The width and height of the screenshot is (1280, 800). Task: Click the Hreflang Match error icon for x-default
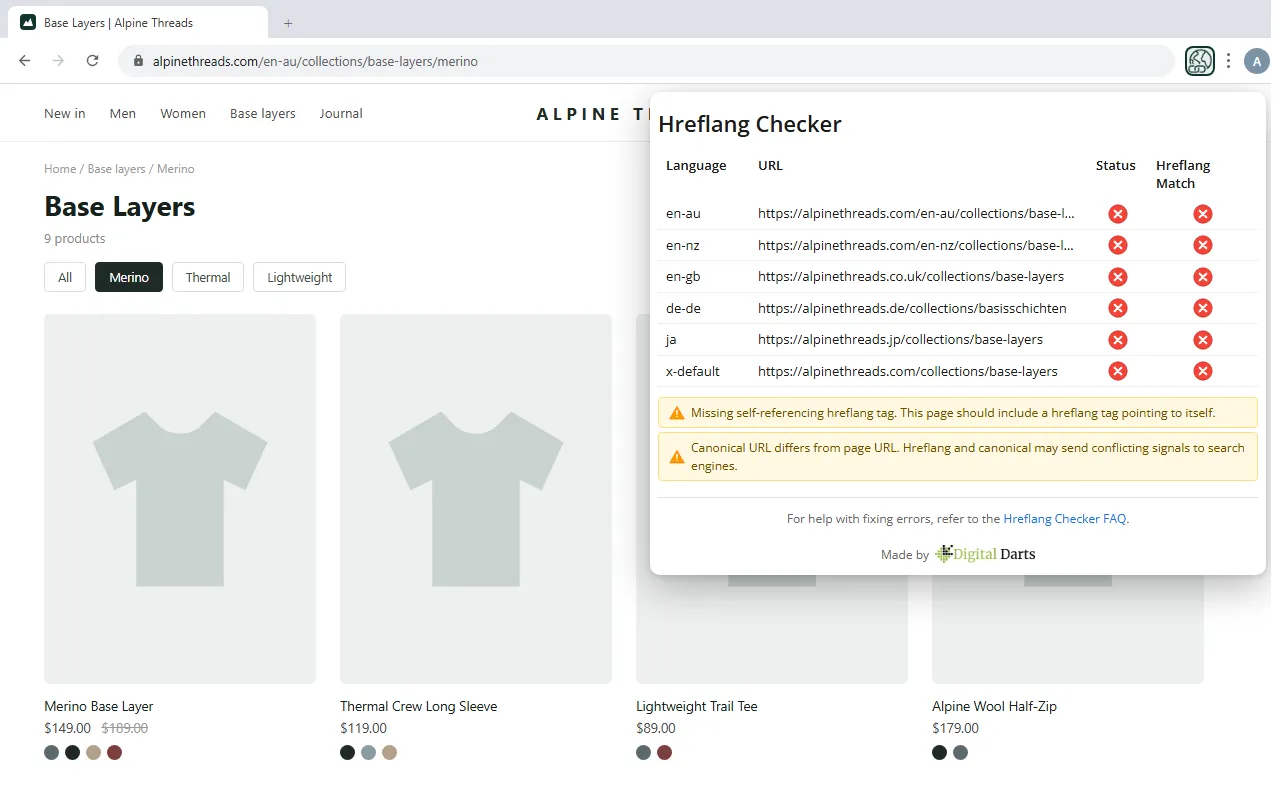point(1203,371)
